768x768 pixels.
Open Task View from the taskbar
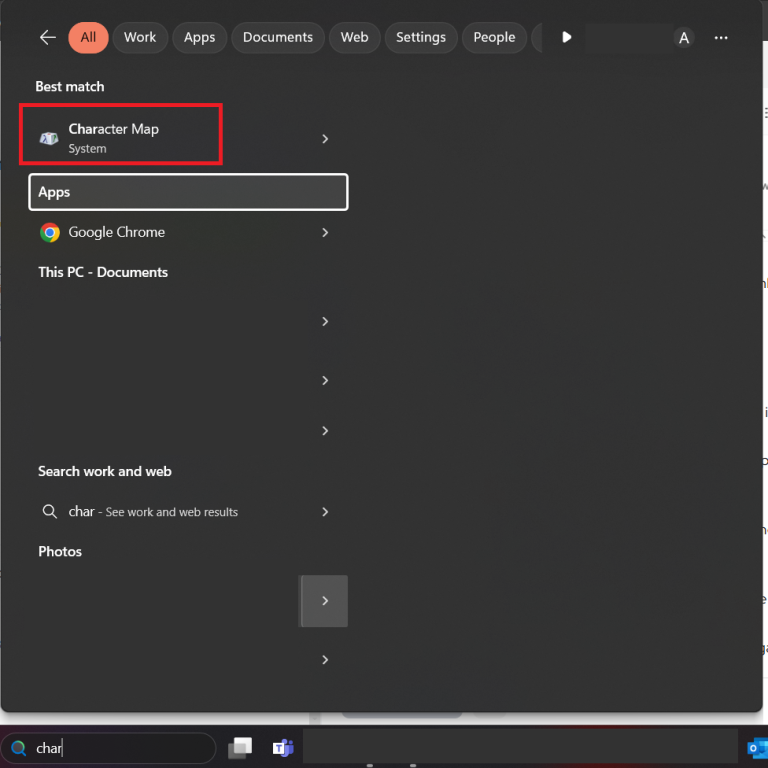tap(240, 747)
